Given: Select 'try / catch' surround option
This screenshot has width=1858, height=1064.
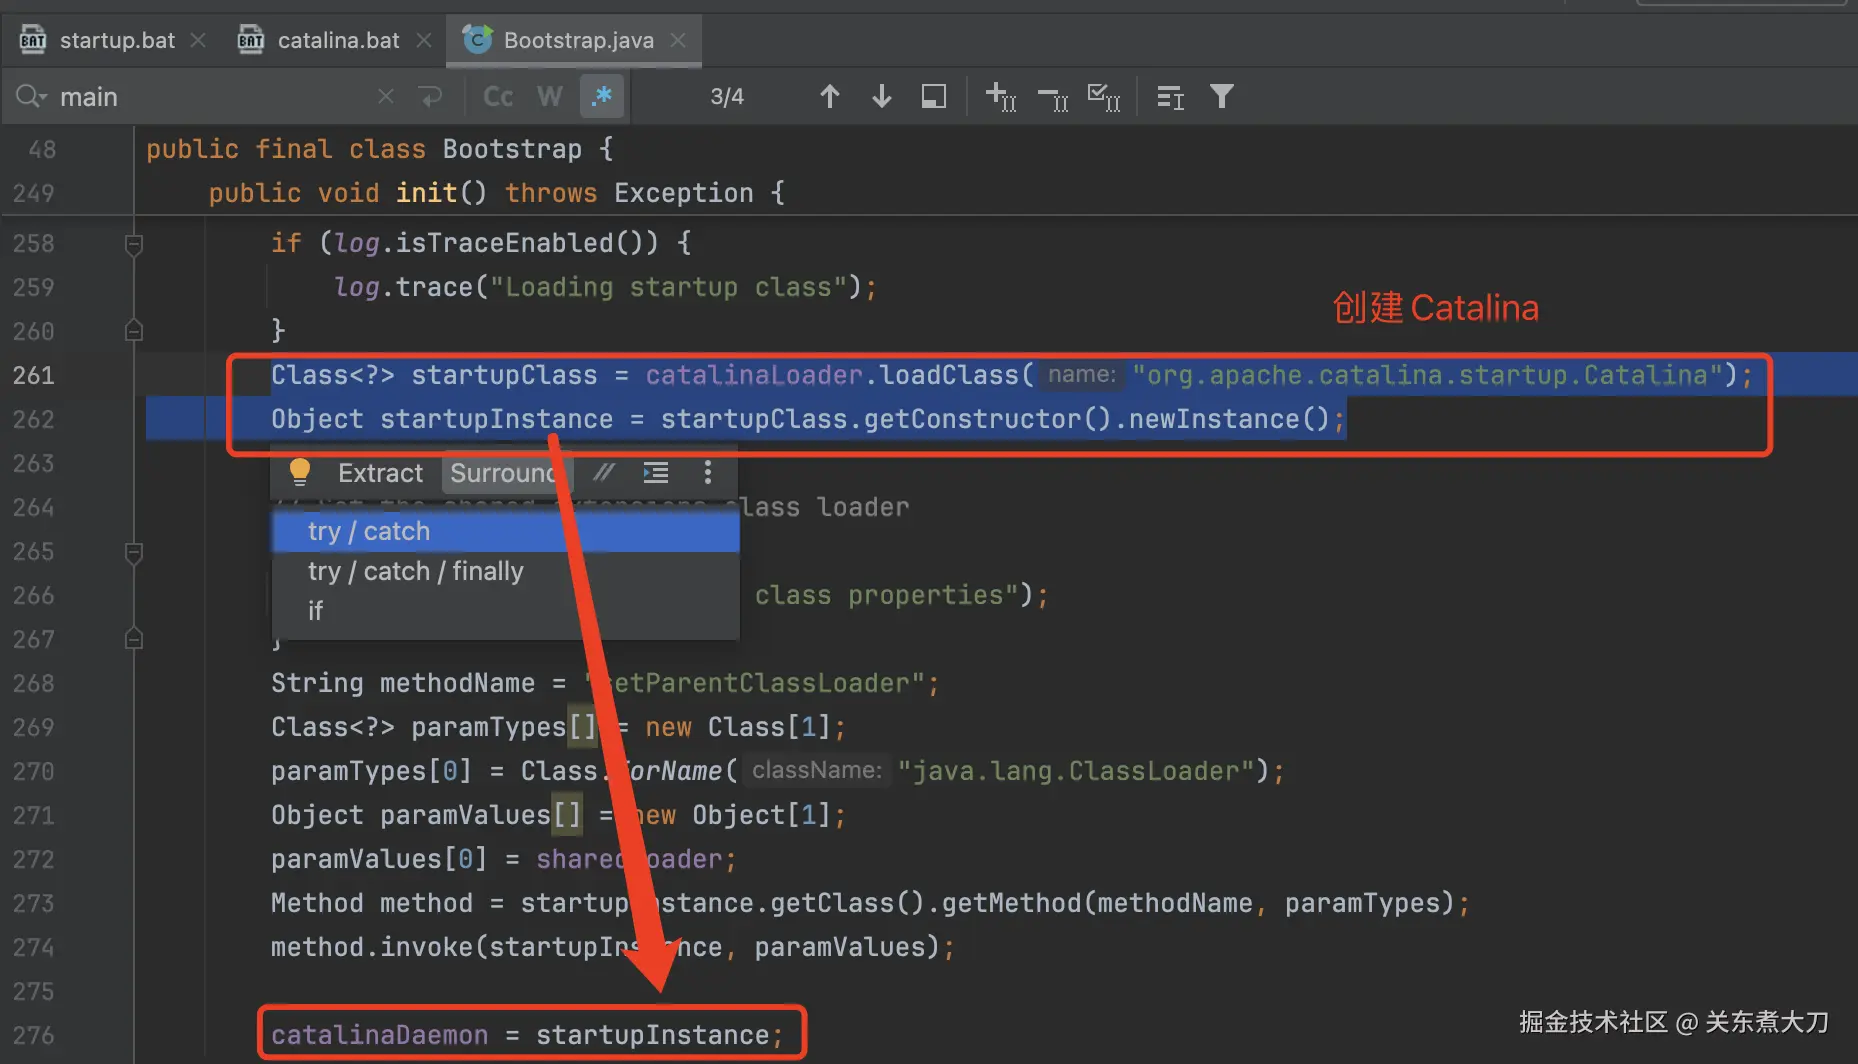Looking at the screenshot, I should pyautogui.click(x=506, y=531).
